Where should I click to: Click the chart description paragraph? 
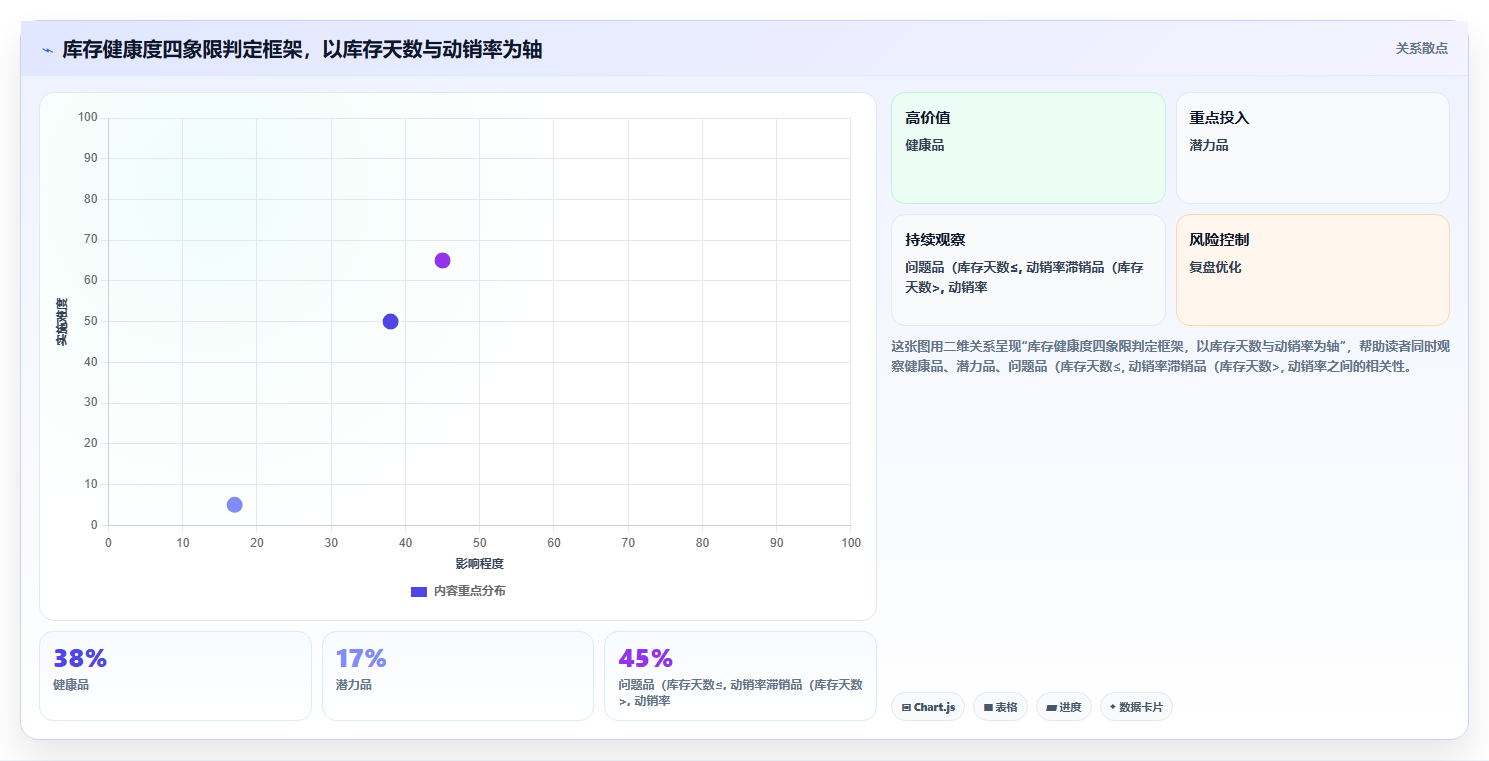point(1170,356)
